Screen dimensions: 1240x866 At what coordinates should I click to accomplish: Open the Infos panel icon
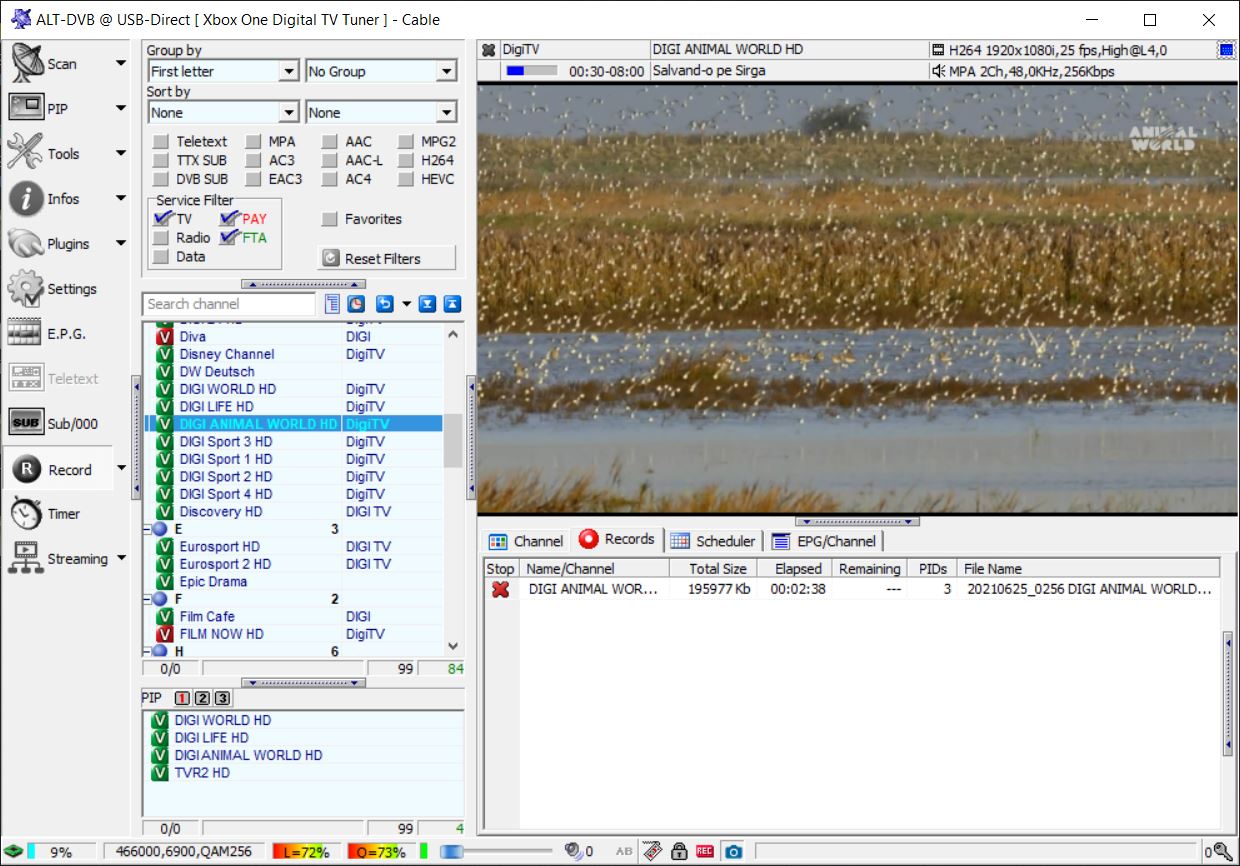(x=26, y=198)
